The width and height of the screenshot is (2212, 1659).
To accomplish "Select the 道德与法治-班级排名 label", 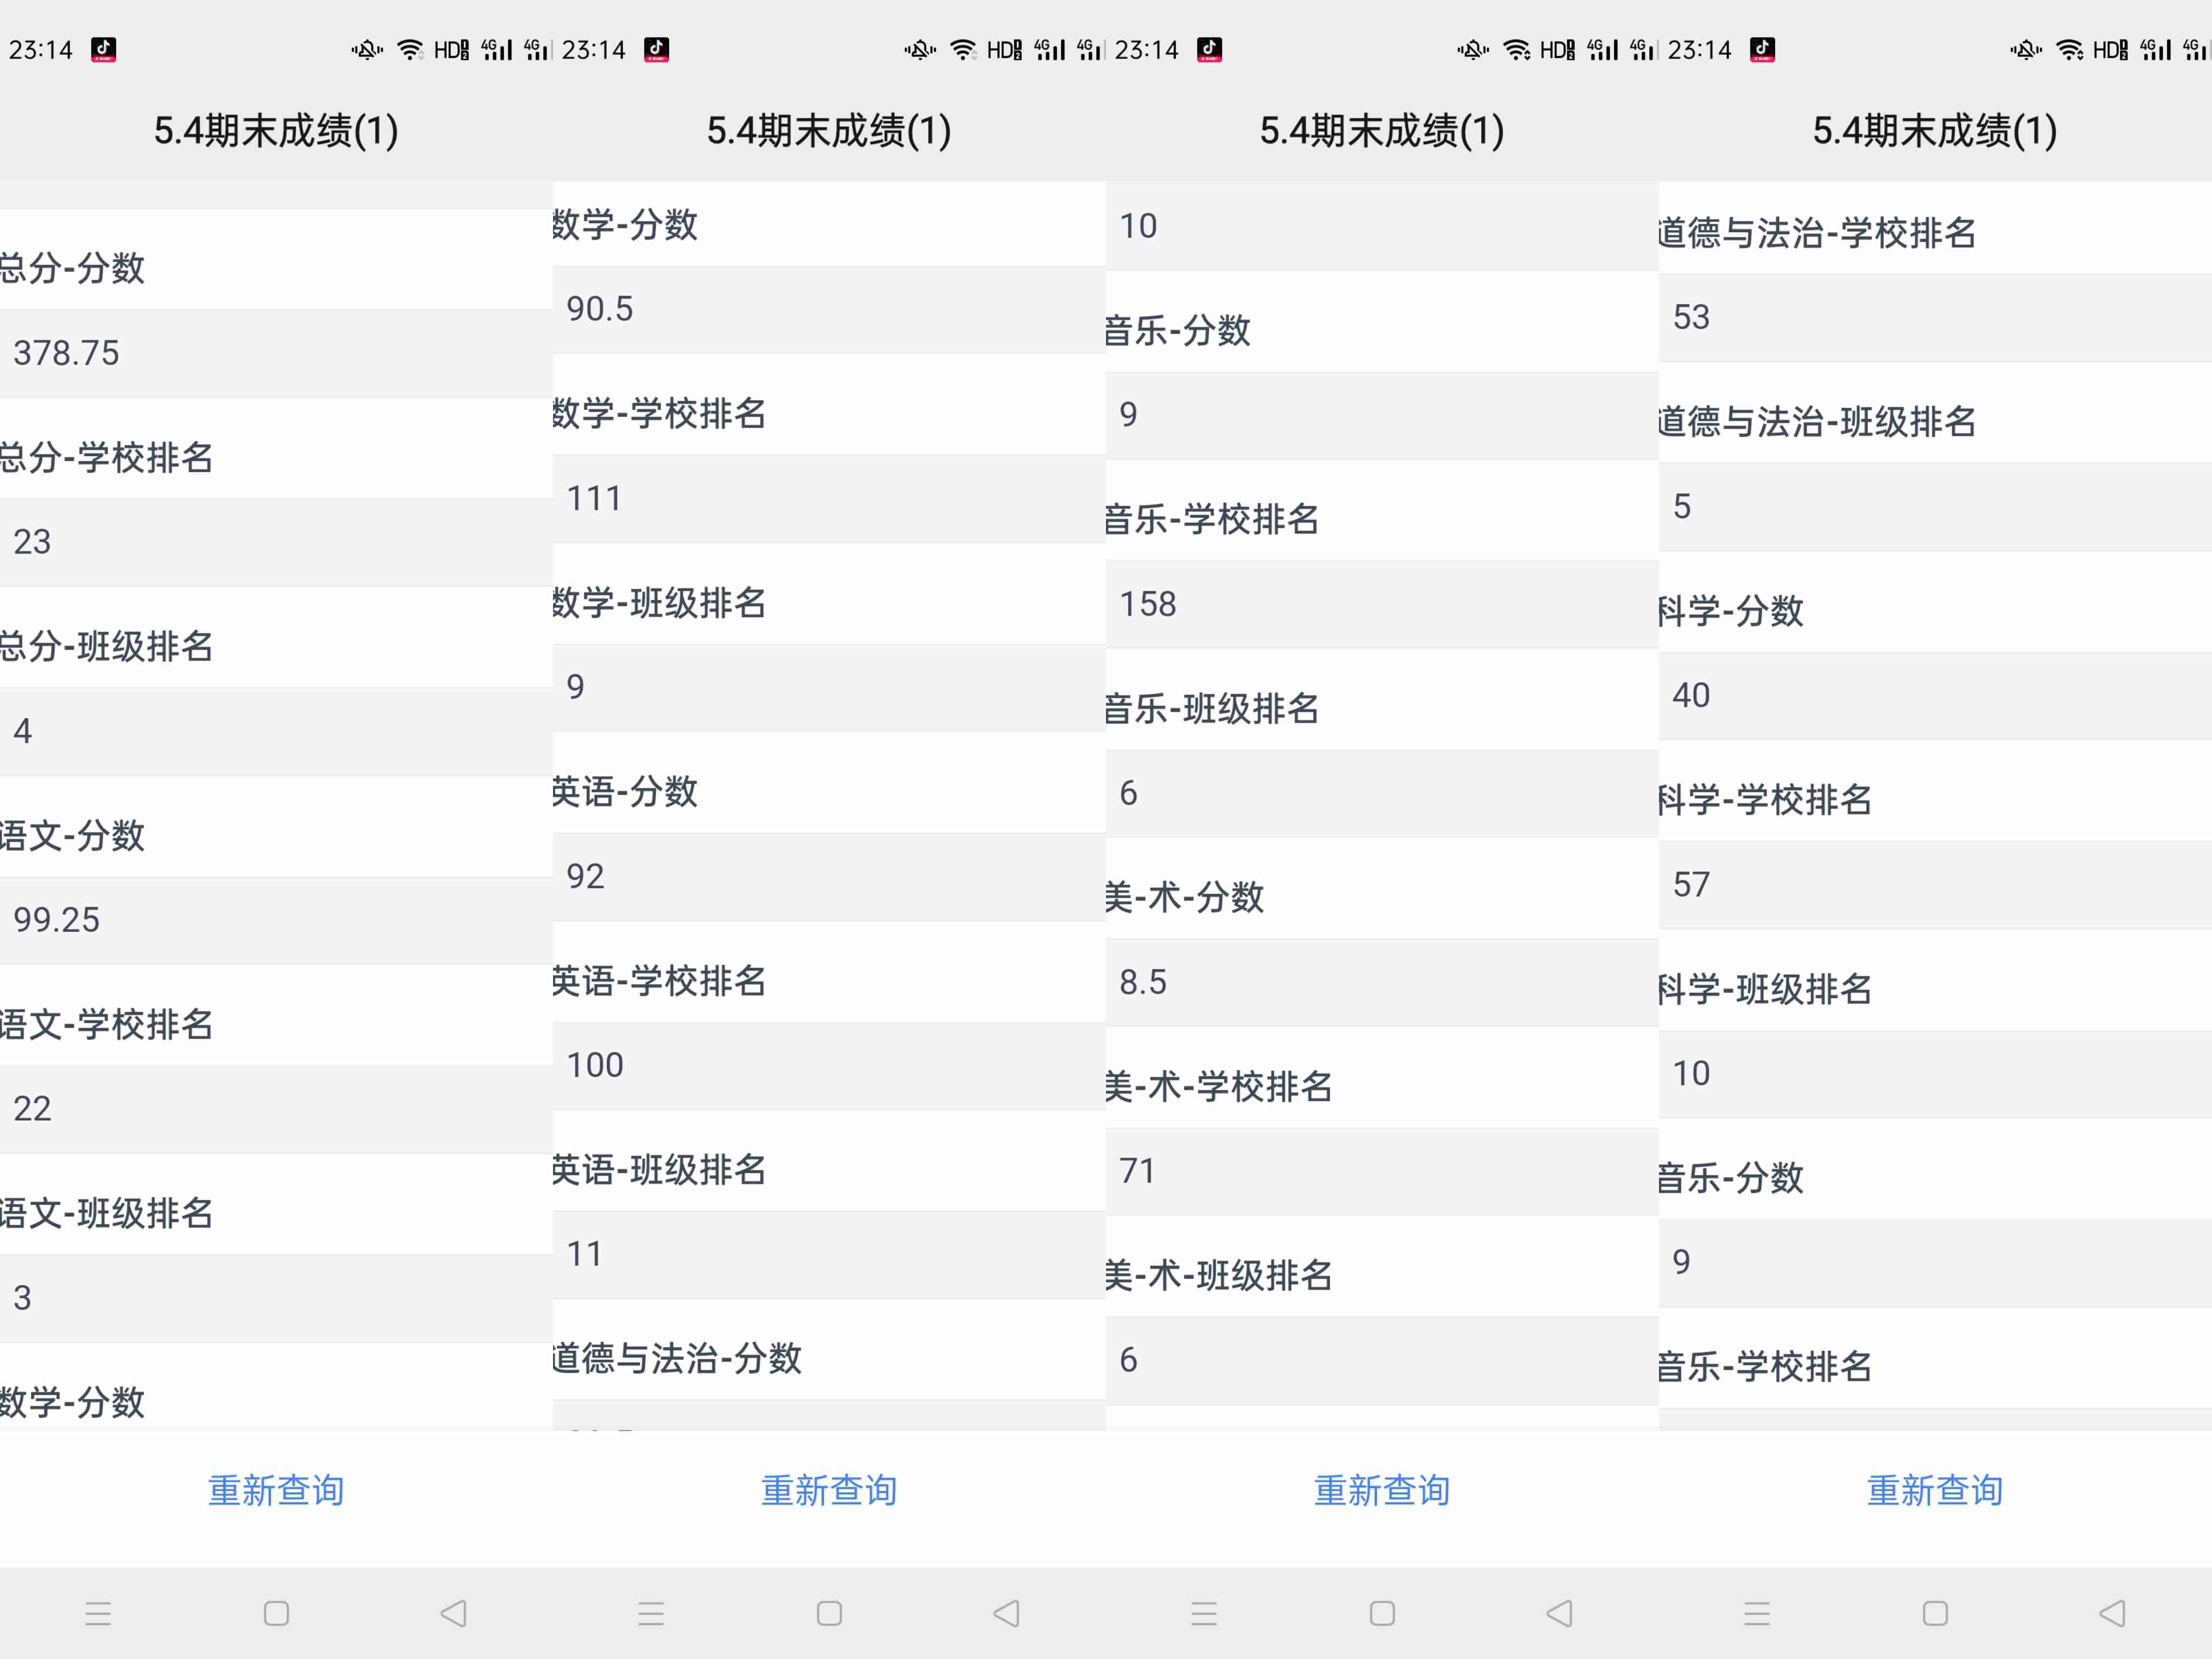I will (x=1817, y=421).
